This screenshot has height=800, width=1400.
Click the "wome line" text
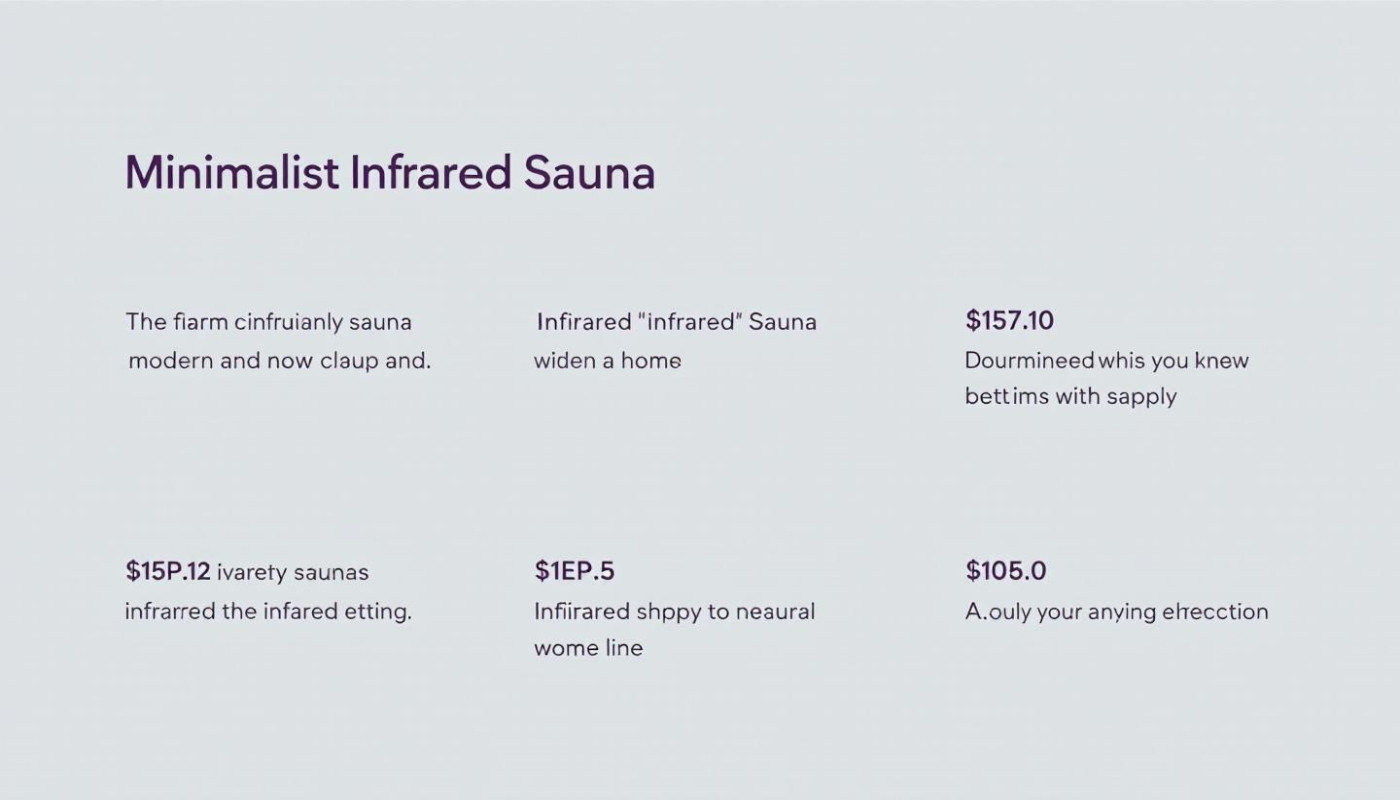[x=588, y=647]
